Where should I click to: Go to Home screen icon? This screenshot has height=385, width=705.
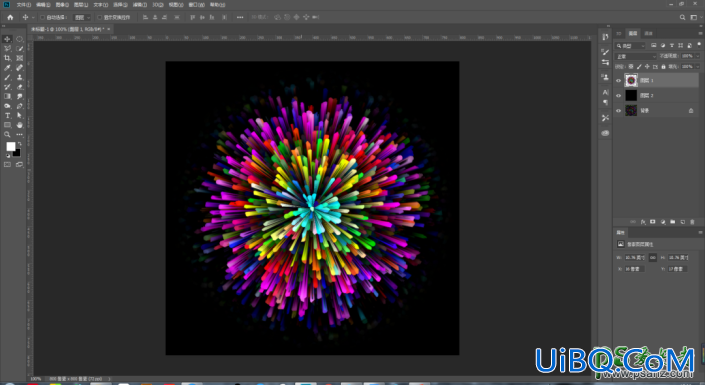pyautogui.click(x=10, y=18)
